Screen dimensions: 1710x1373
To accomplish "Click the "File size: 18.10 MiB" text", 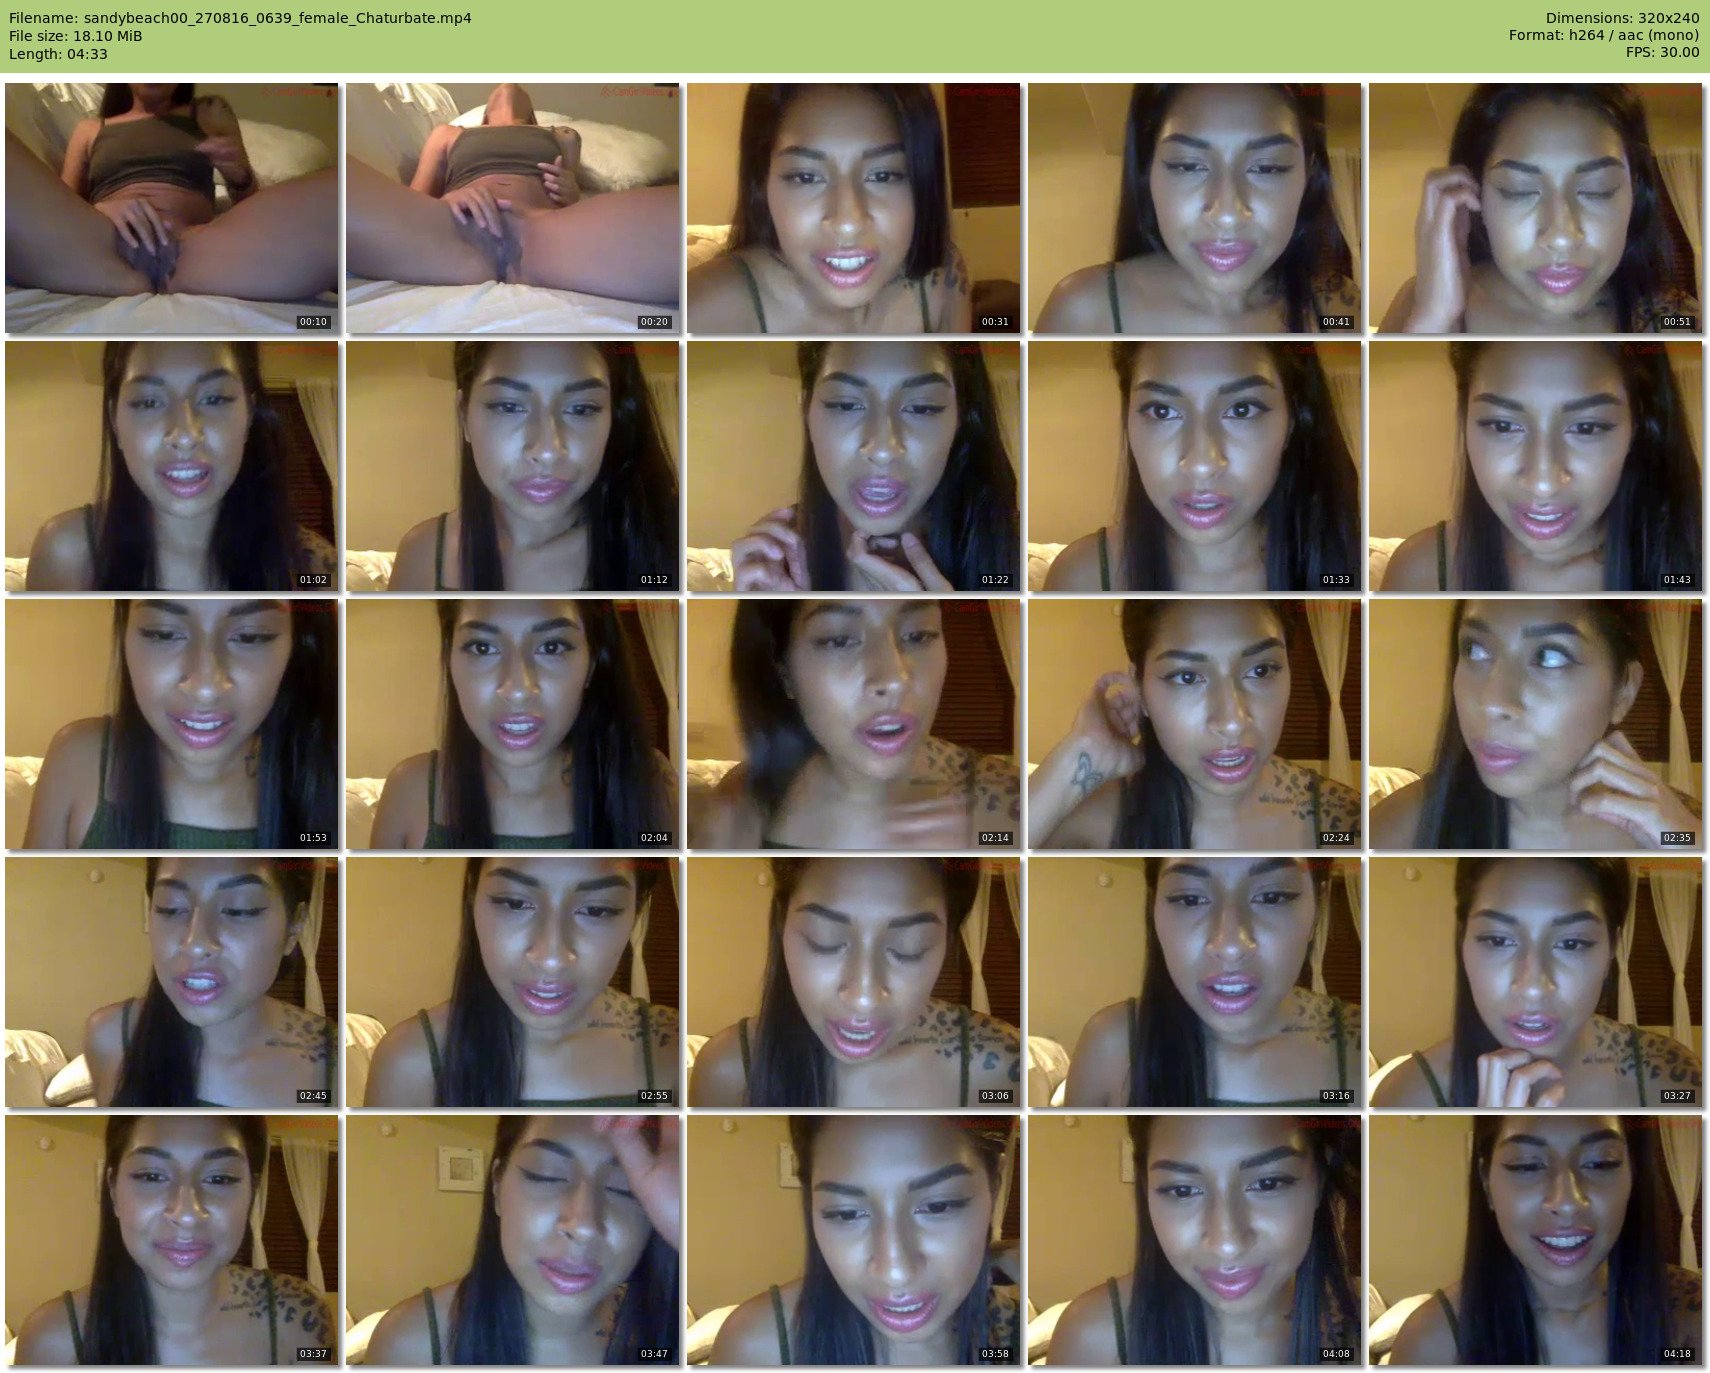I will (x=76, y=36).
